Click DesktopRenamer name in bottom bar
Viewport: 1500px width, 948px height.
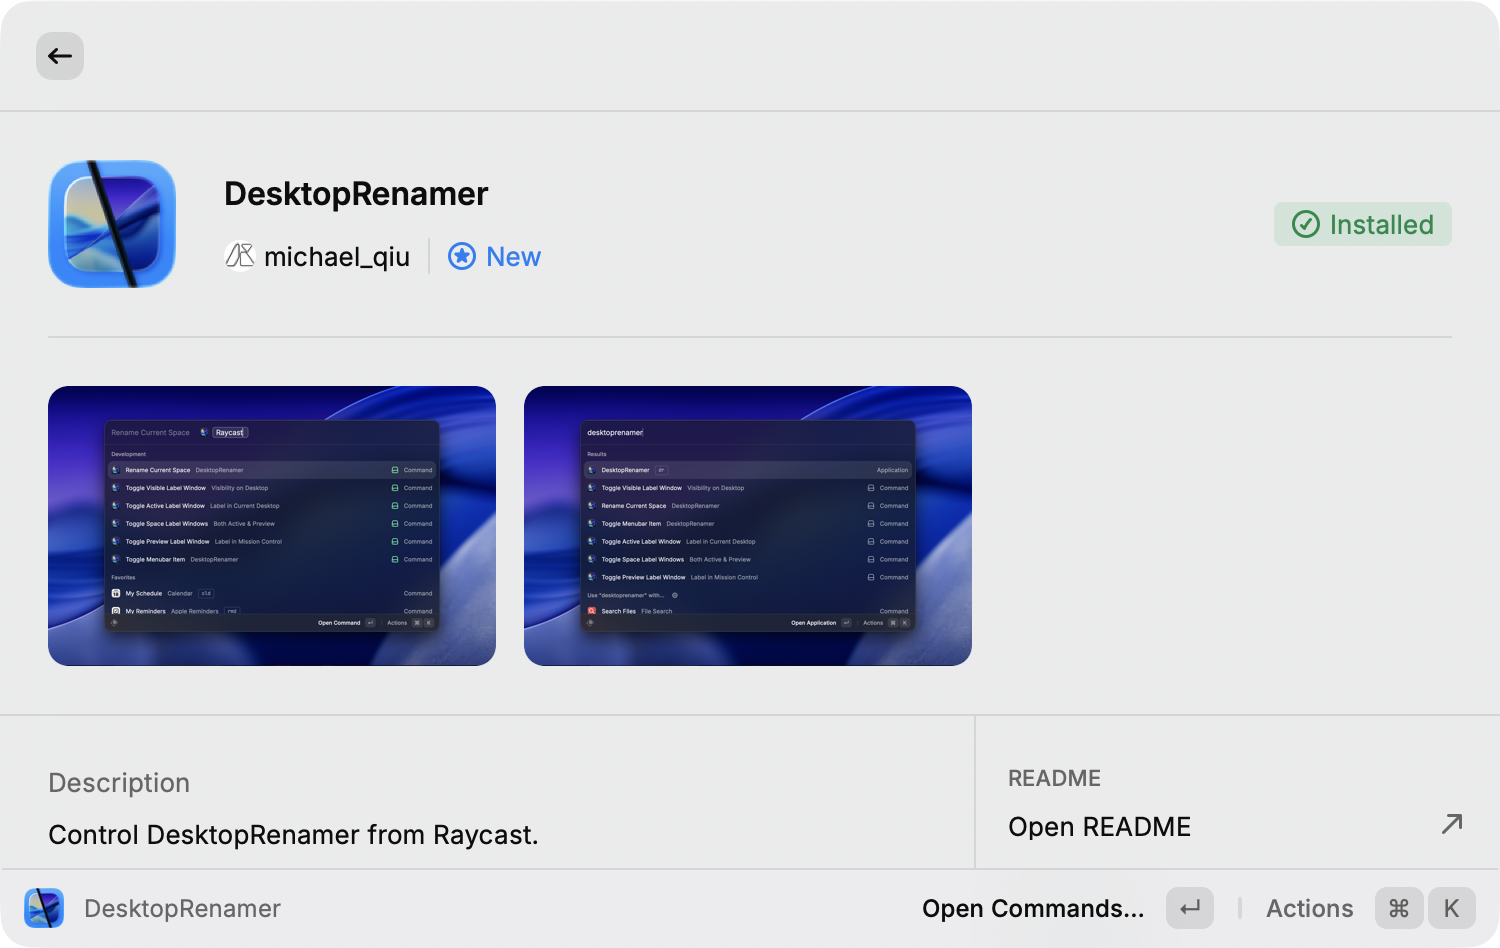pyautogui.click(x=182, y=908)
